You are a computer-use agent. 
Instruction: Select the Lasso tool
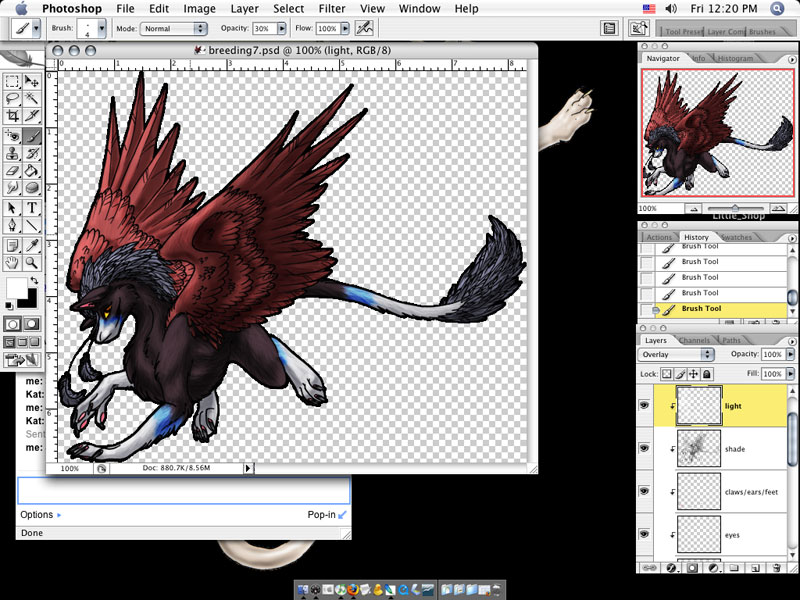pyautogui.click(x=12, y=98)
